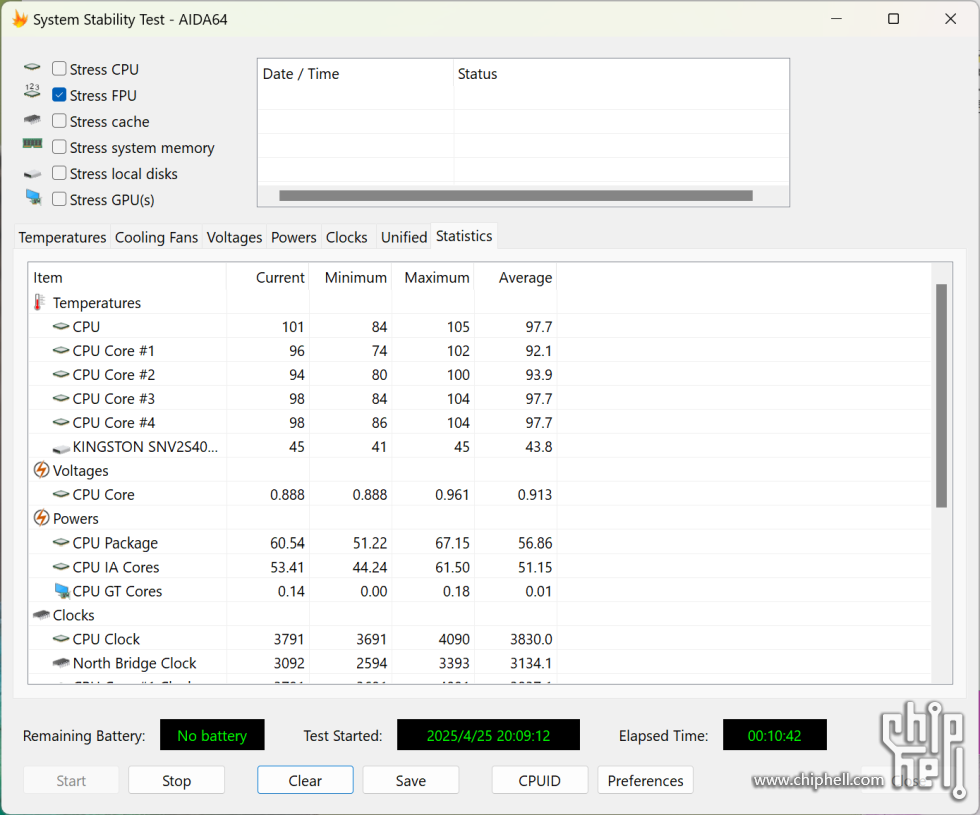Click the icon beside CPU Core #3

pyautogui.click(x=61, y=398)
